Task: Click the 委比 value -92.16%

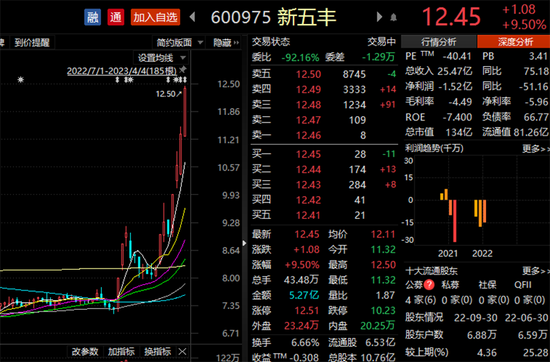Action: click(300, 57)
